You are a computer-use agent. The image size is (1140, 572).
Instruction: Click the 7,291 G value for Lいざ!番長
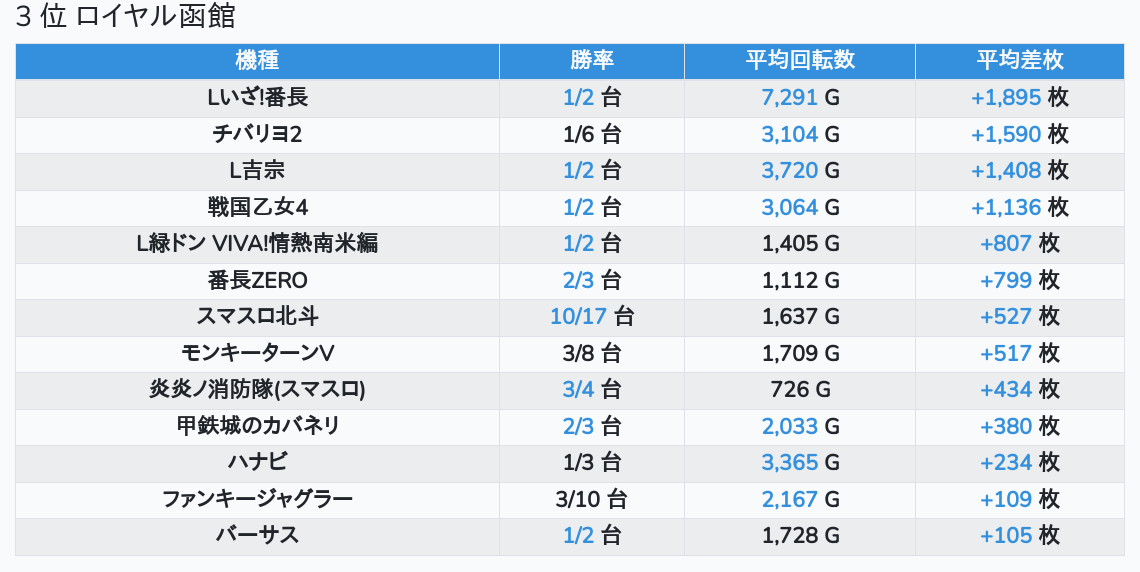[800, 98]
